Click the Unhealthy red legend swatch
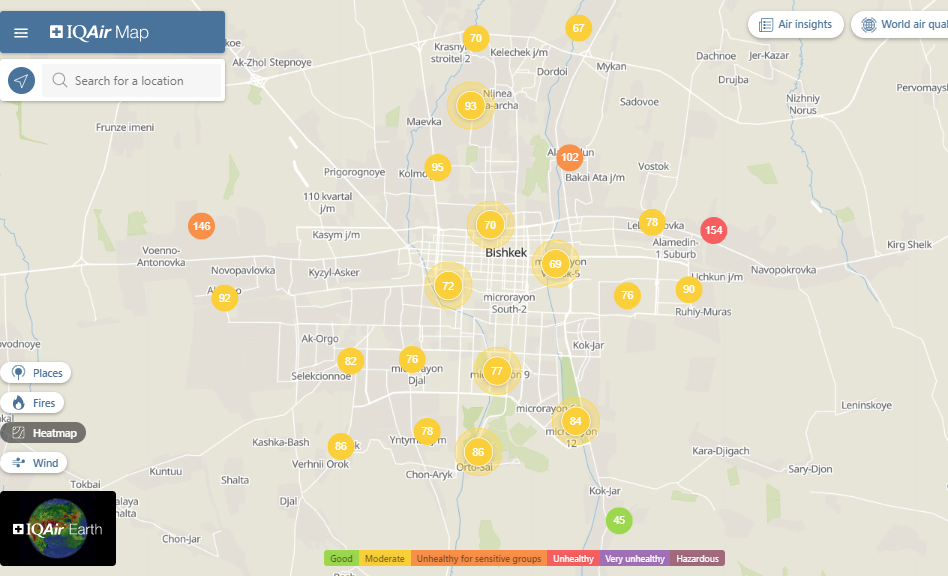This screenshot has height=576, width=948. (573, 559)
